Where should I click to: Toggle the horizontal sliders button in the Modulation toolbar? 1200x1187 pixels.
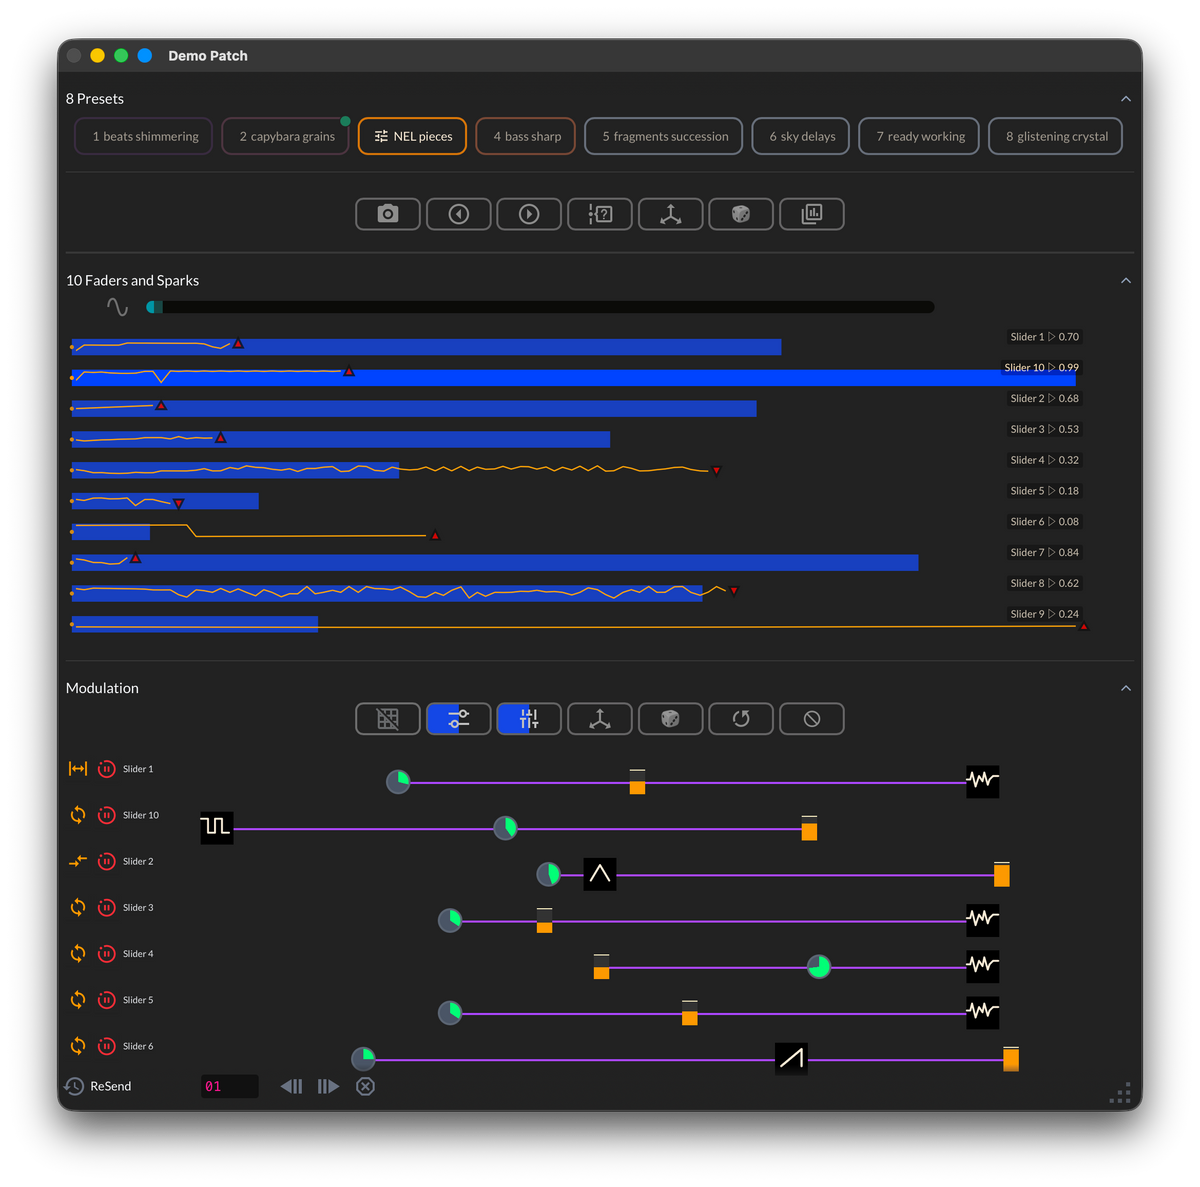click(459, 719)
